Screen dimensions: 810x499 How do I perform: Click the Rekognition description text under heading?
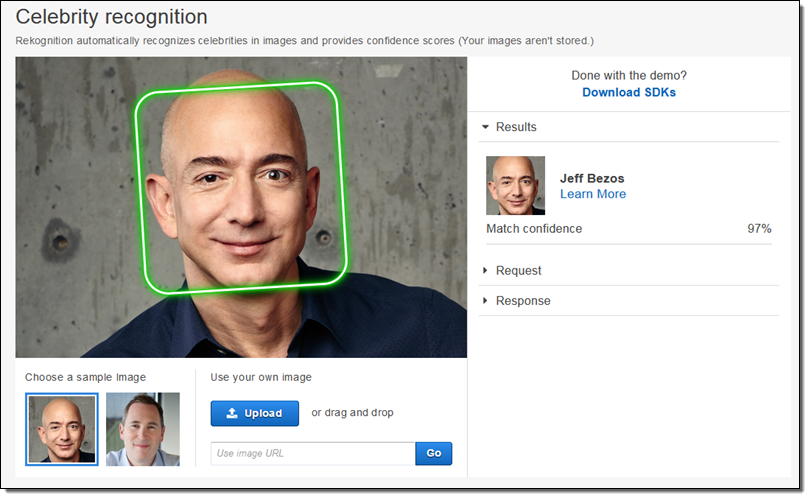click(x=304, y=41)
